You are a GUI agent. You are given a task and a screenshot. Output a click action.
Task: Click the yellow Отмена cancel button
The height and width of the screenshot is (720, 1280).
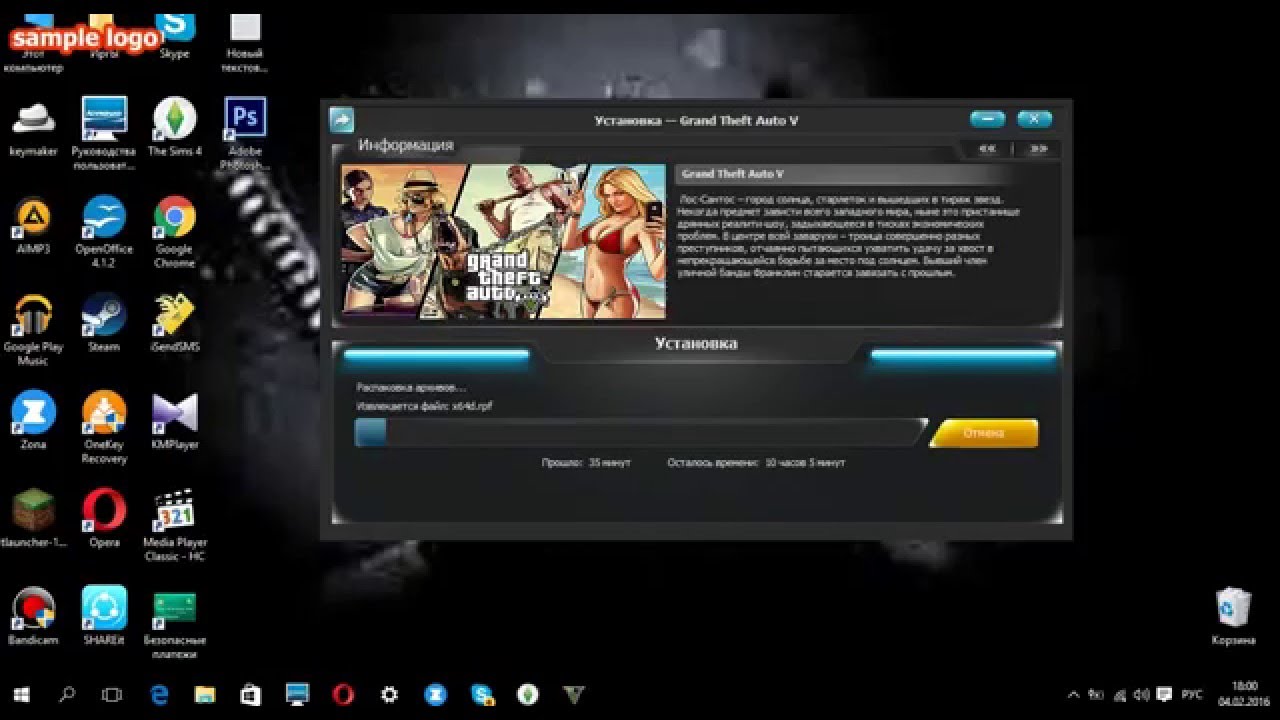[984, 433]
